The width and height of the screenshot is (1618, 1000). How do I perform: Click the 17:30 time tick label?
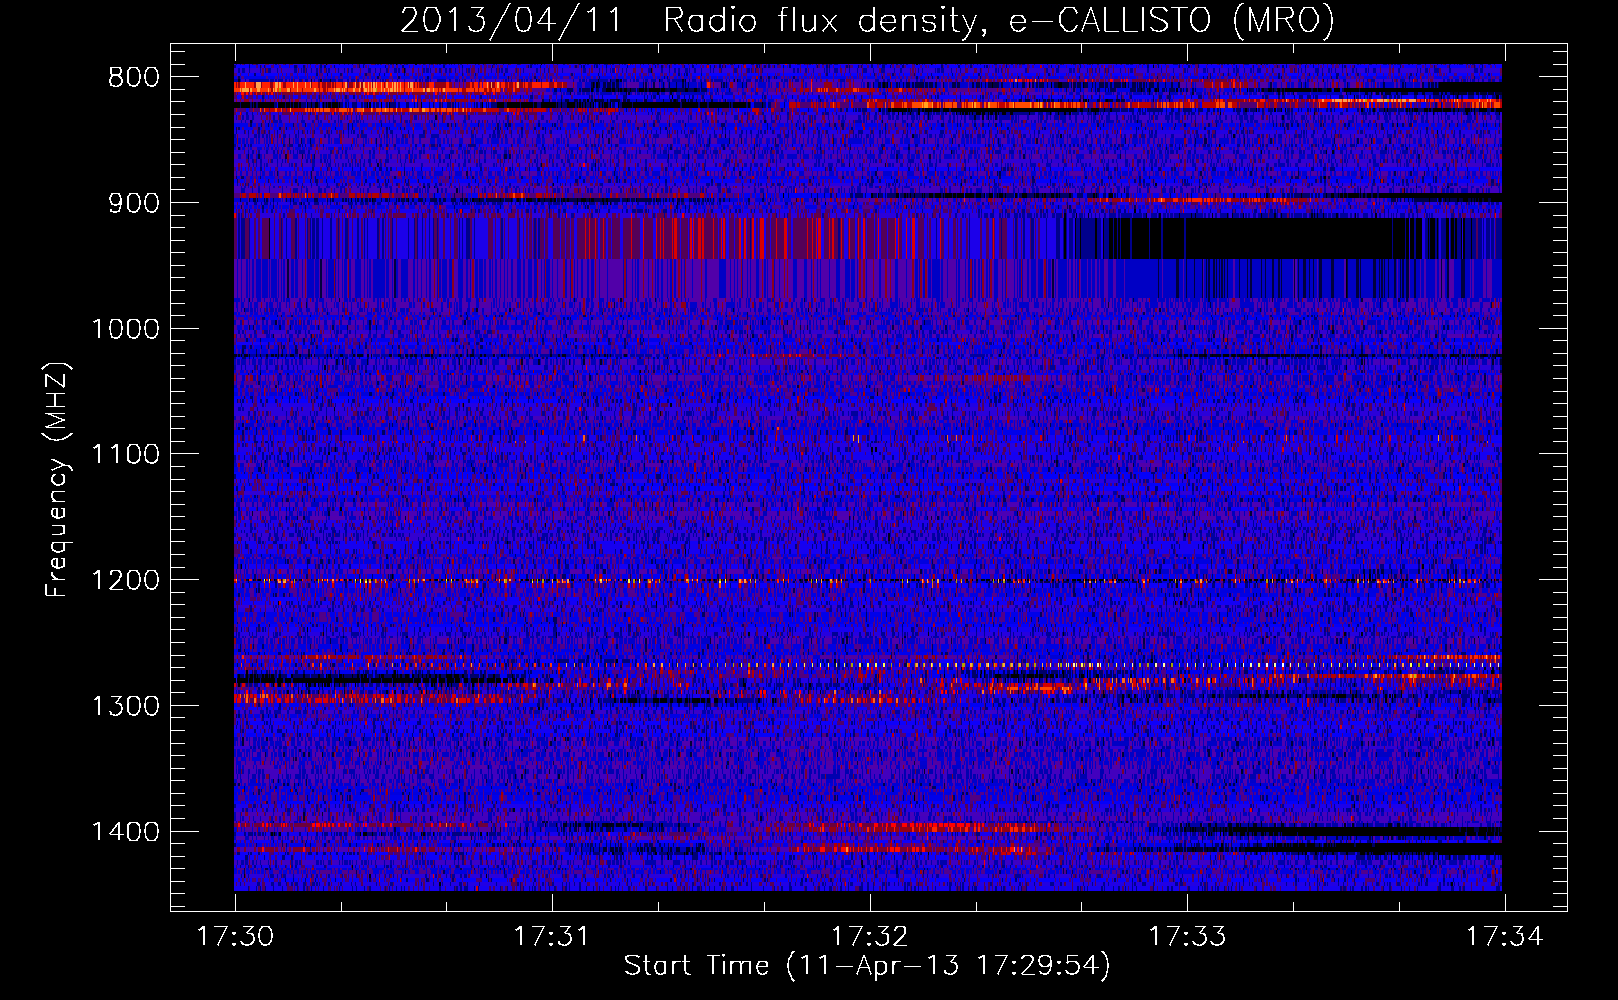(x=234, y=936)
